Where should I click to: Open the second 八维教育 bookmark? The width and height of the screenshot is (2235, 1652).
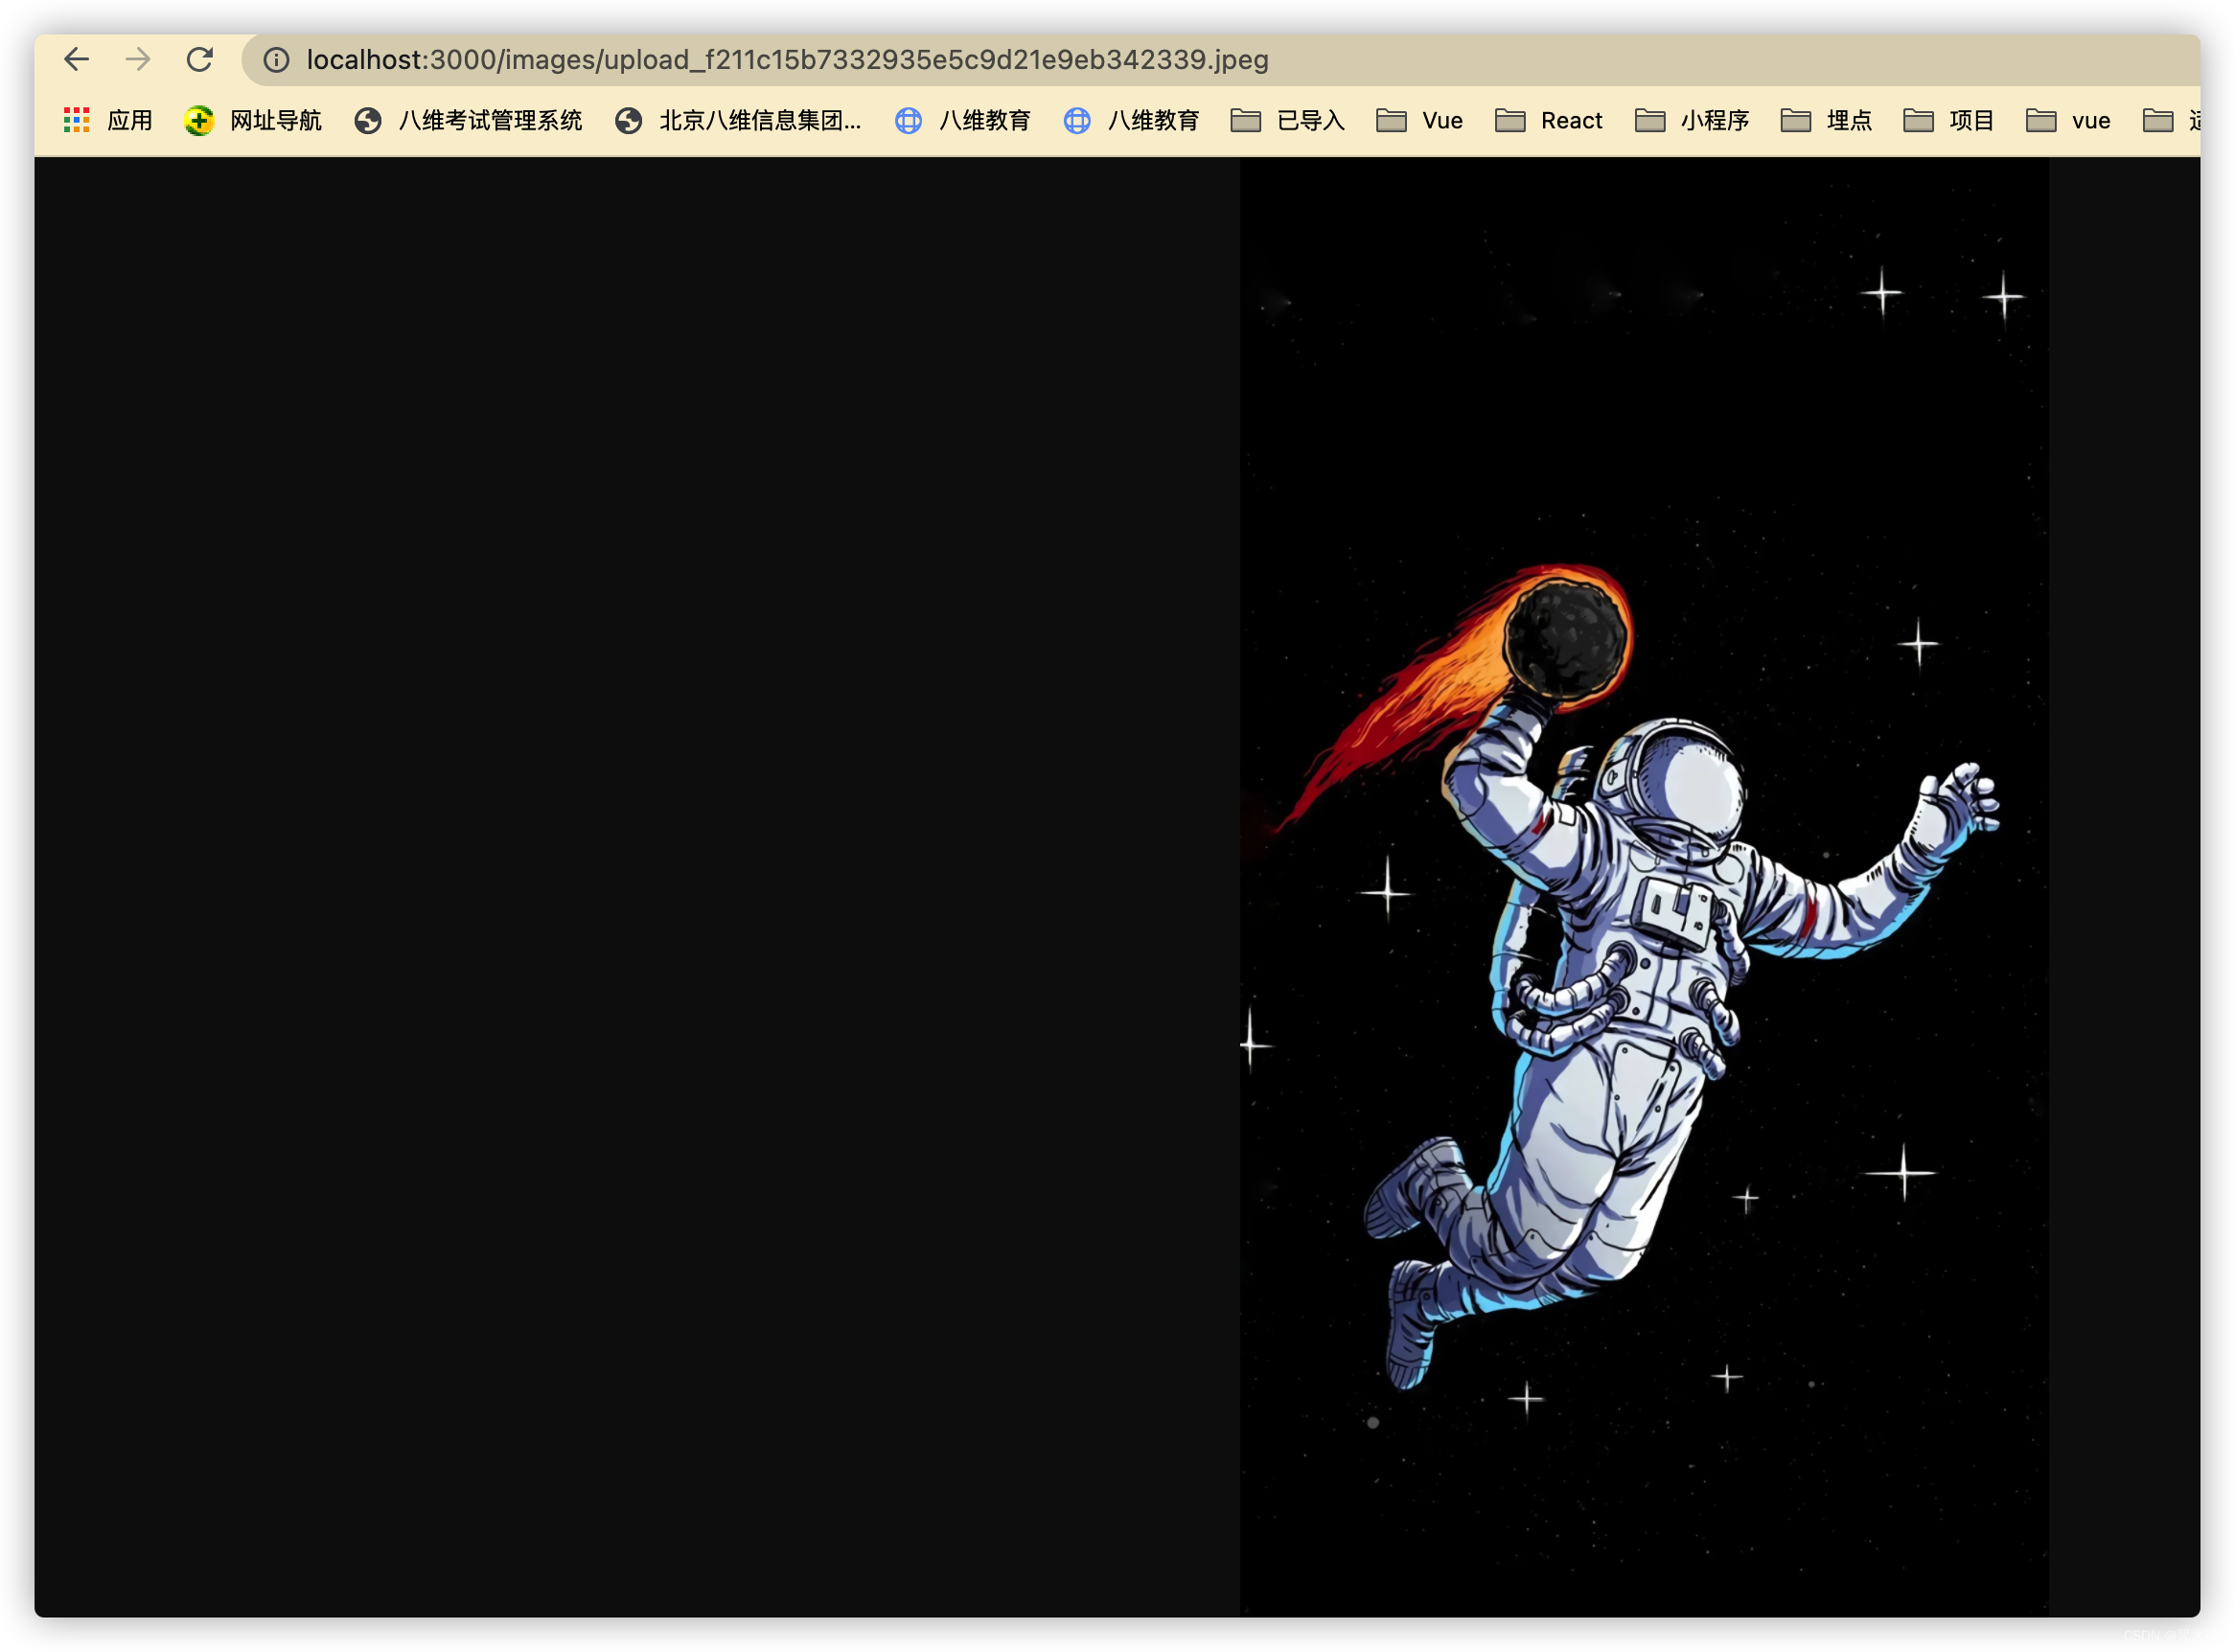pyautogui.click(x=1132, y=121)
